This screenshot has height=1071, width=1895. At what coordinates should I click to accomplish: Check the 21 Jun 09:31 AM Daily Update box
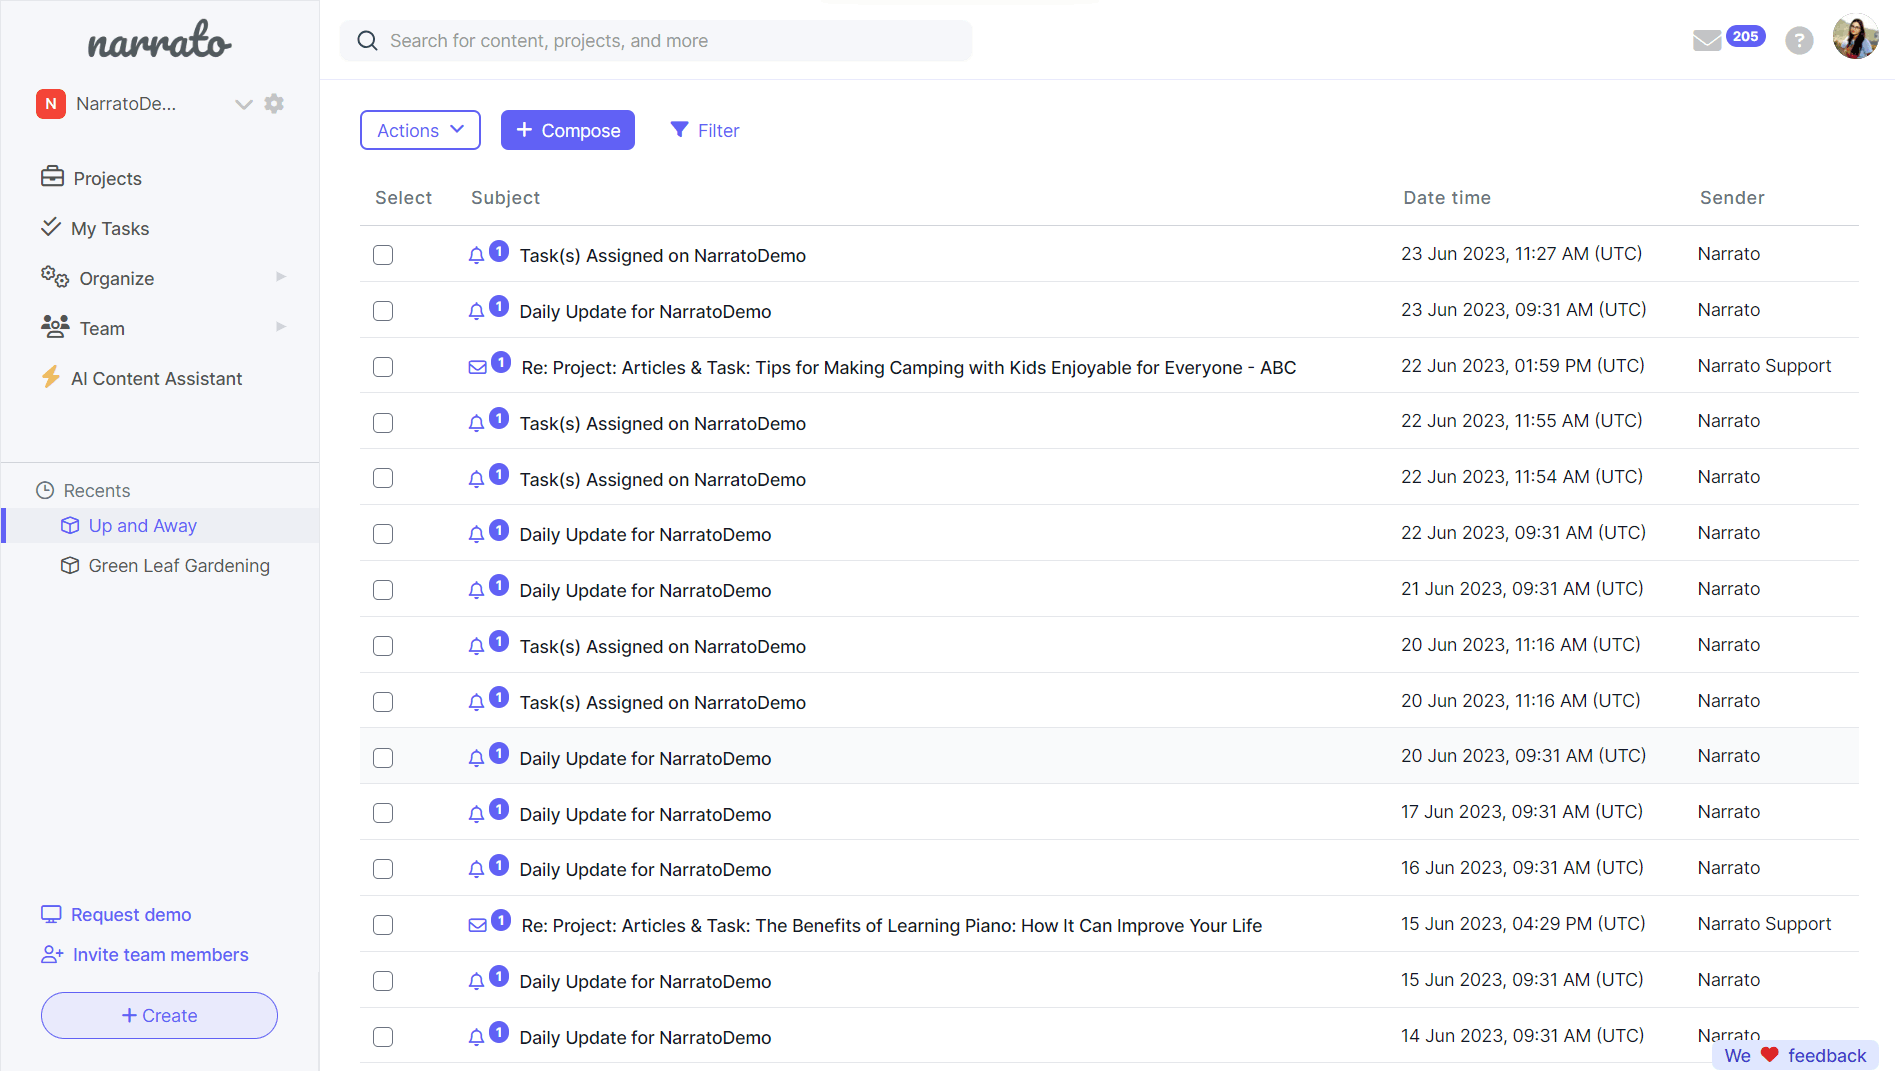click(383, 590)
